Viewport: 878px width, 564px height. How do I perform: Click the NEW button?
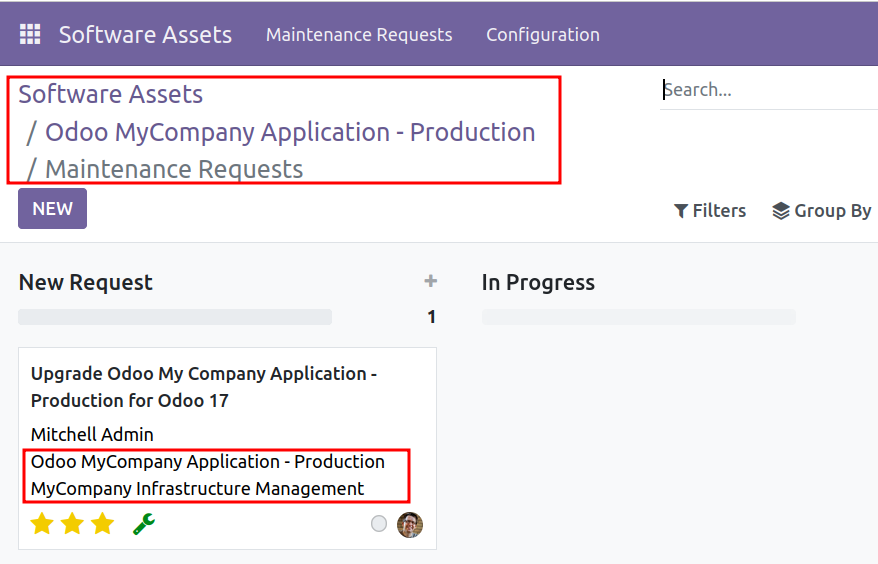(x=53, y=208)
